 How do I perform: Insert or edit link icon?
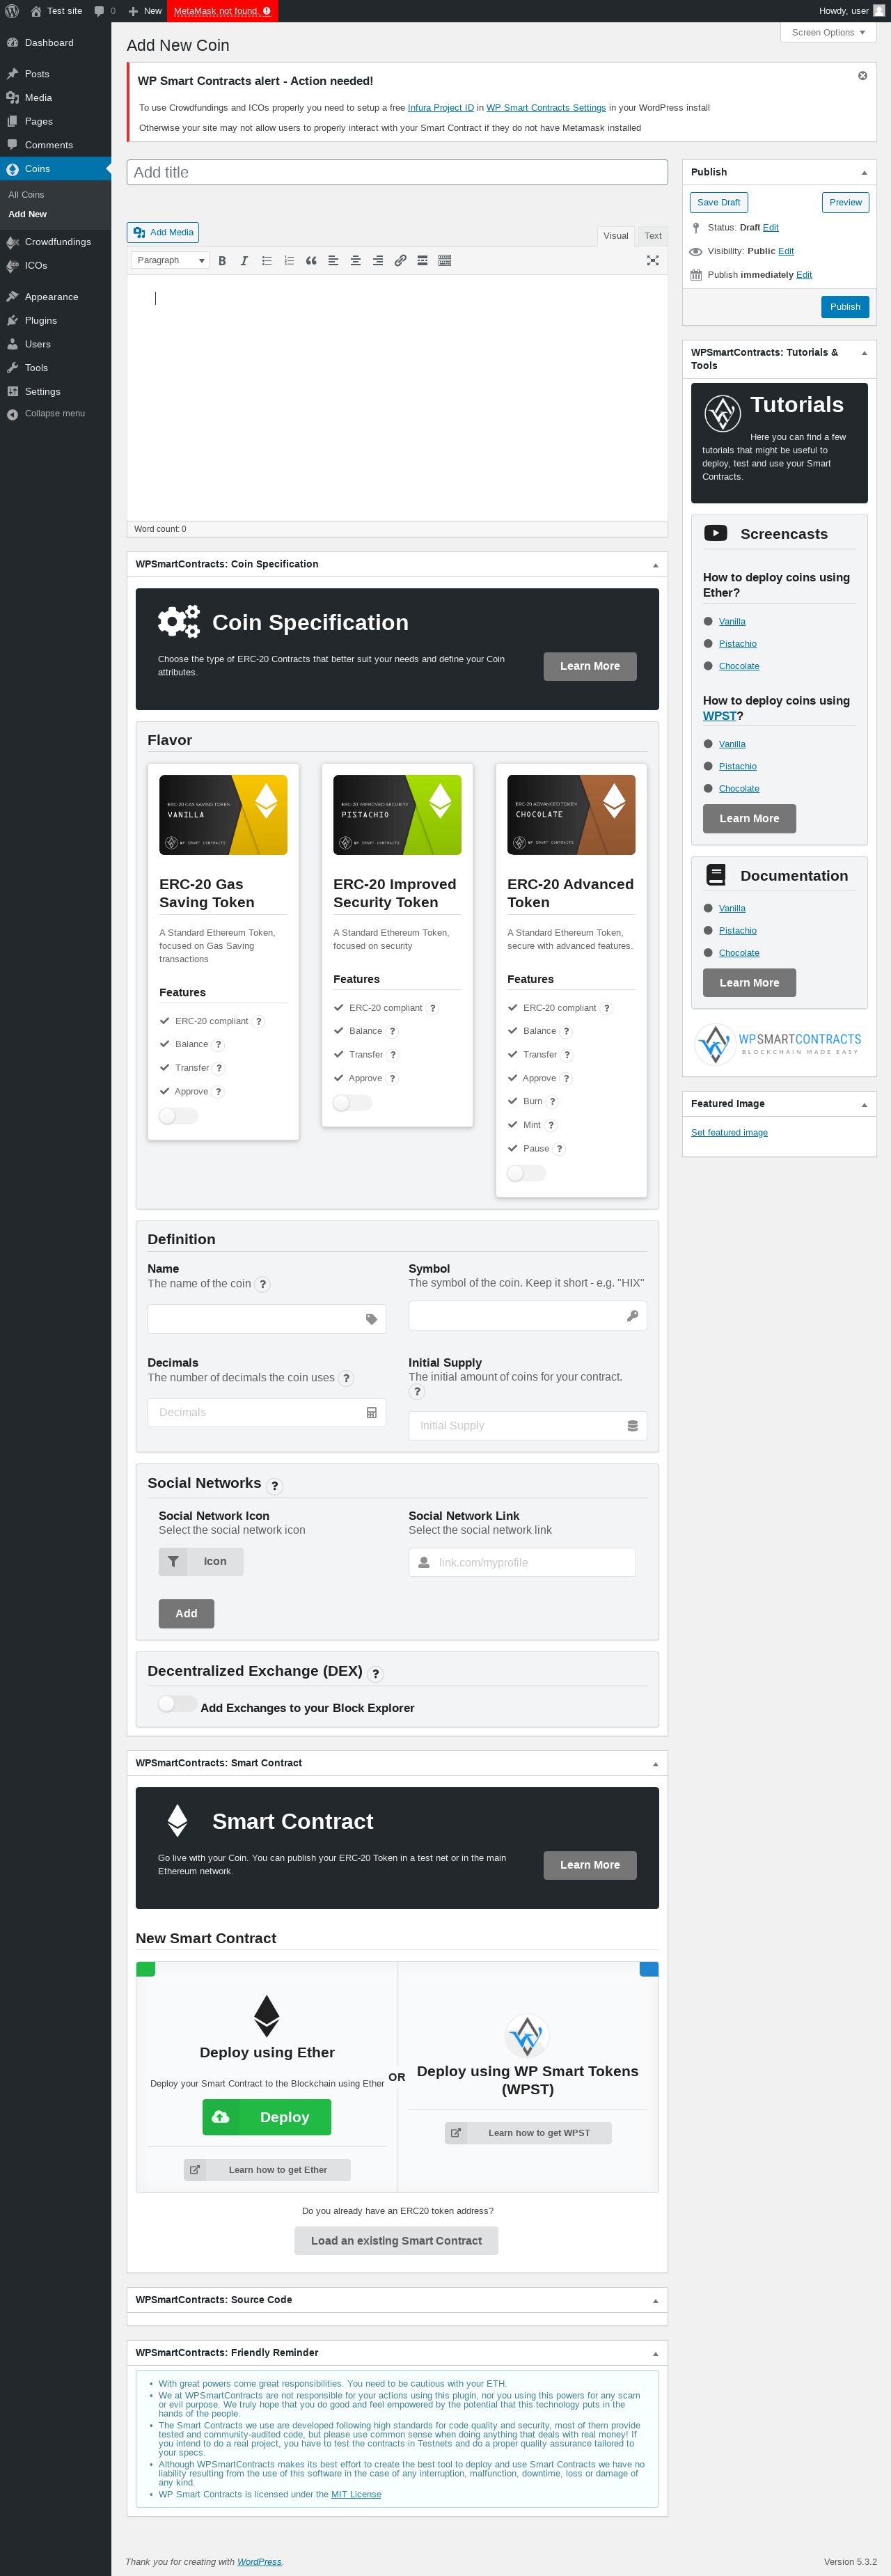pos(400,260)
